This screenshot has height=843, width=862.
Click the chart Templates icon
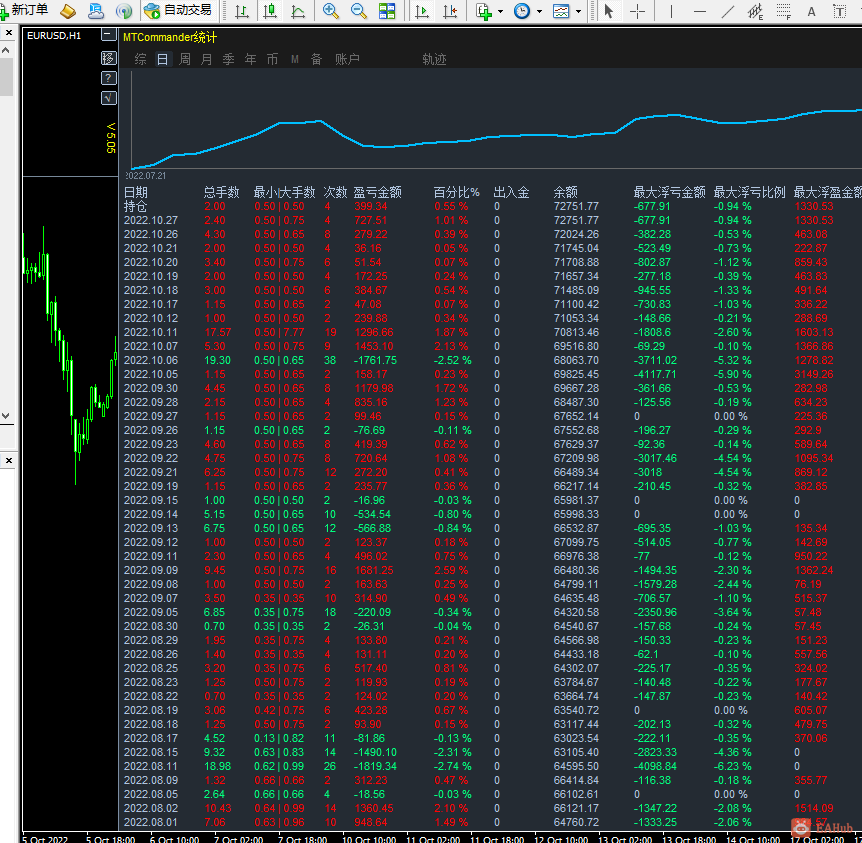[x=561, y=11]
